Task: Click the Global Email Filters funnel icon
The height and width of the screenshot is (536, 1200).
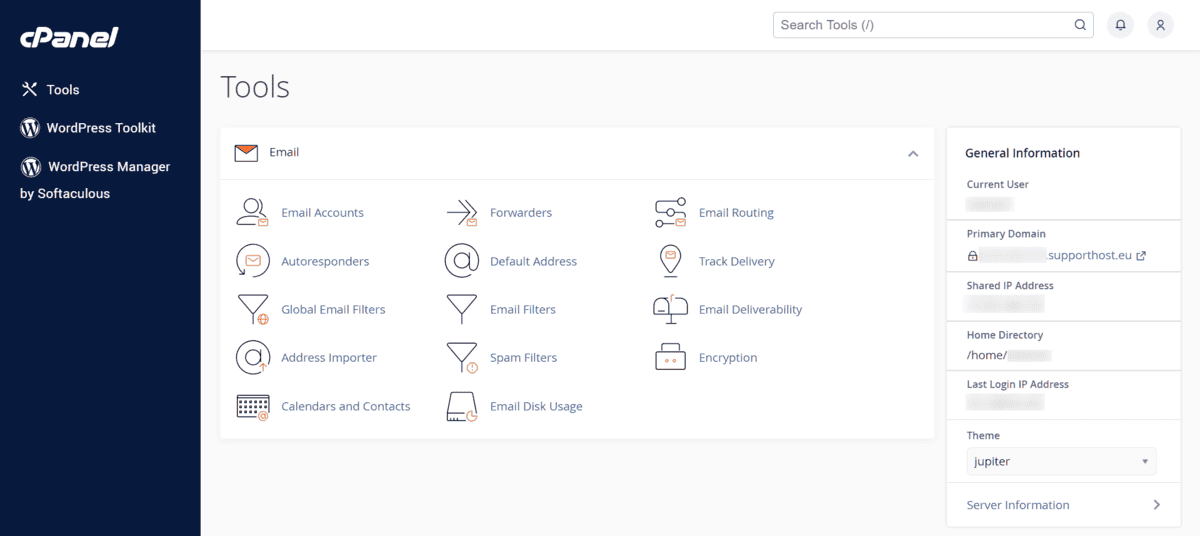Action: point(252,309)
